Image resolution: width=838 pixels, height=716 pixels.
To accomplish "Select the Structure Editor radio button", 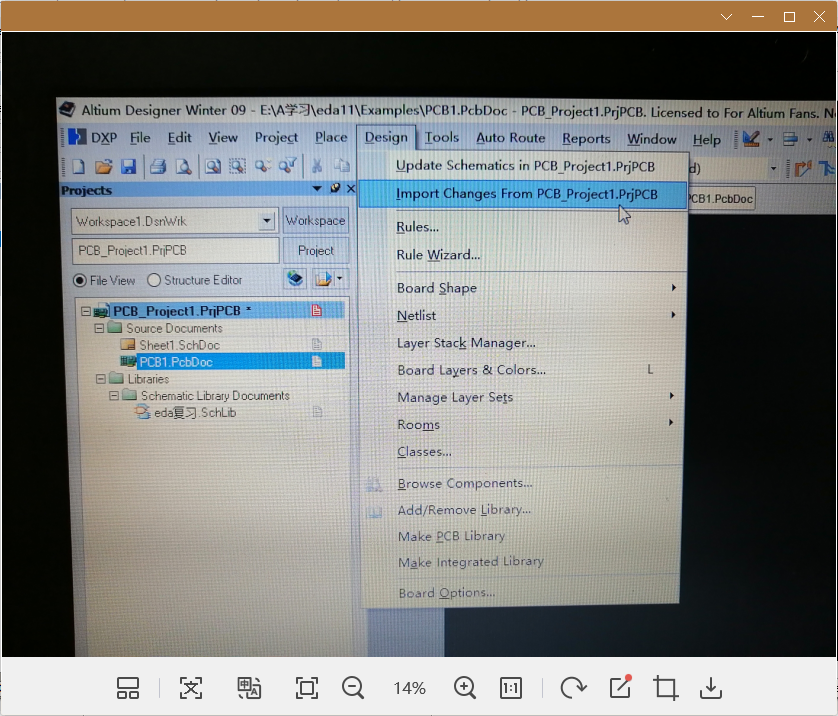I will tap(154, 280).
